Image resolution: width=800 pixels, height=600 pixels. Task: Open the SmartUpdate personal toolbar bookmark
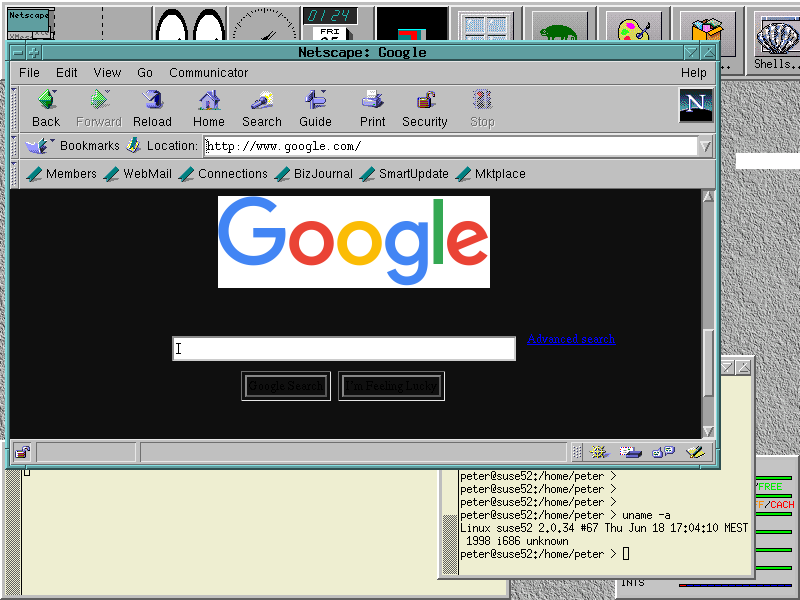404,174
